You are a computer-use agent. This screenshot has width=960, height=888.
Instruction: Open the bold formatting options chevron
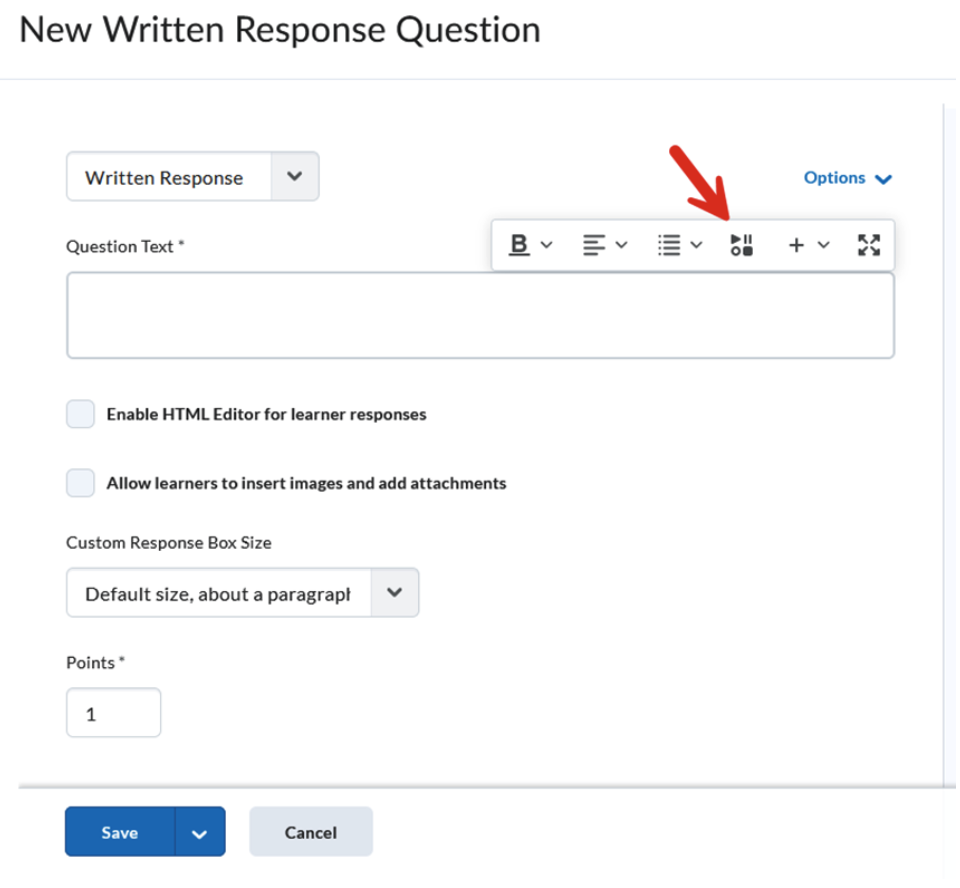click(547, 245)
